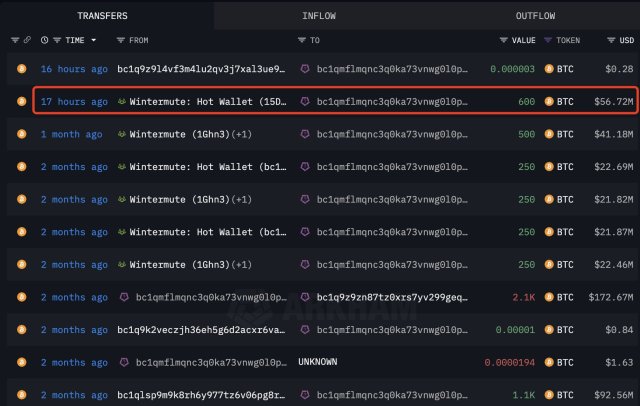
Task: Click Wintermute logo in the 1 month ago row
Action: (x=122, y=134)
